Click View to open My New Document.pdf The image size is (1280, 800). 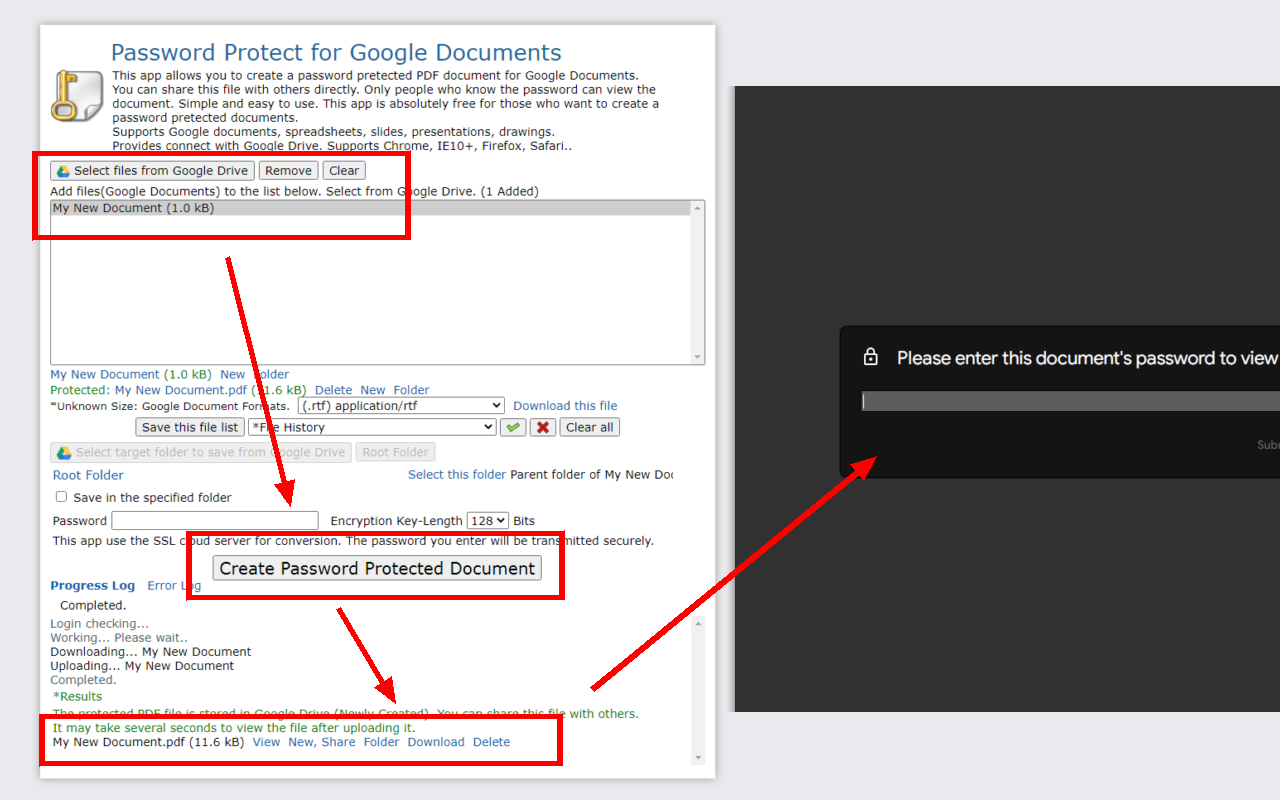click(266, 742)
